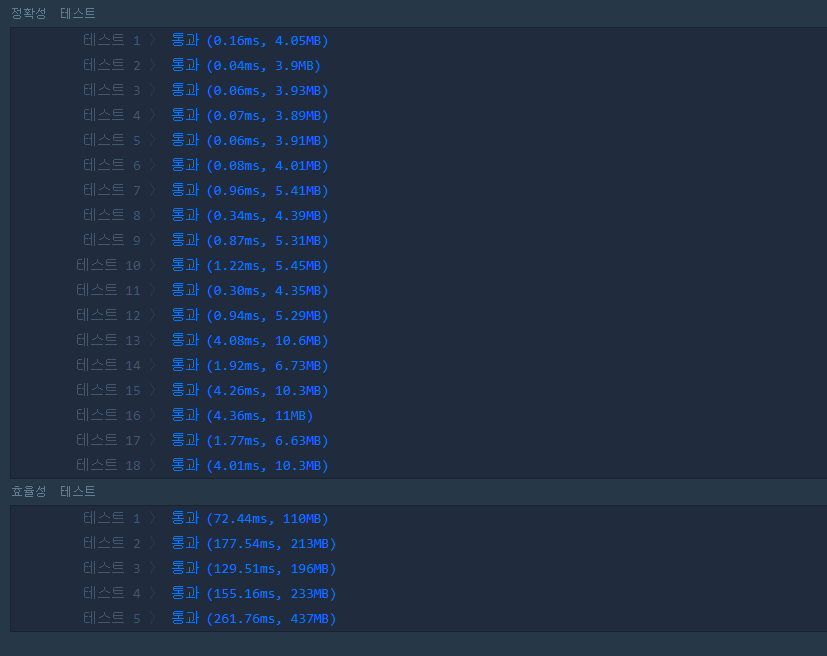Click the 정확성 테스트 heading
This screenshot has height=656, width=827.
point(53,13)
